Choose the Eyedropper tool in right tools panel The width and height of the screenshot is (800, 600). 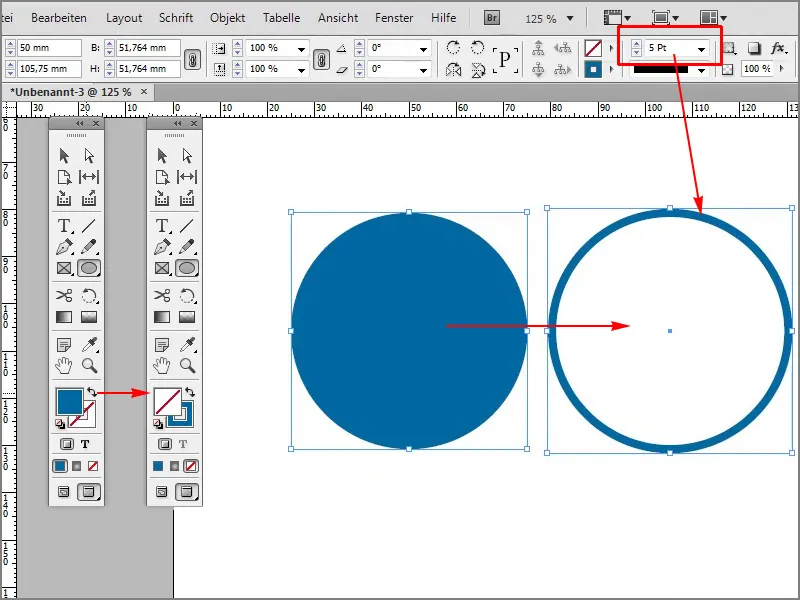(186, 343)
